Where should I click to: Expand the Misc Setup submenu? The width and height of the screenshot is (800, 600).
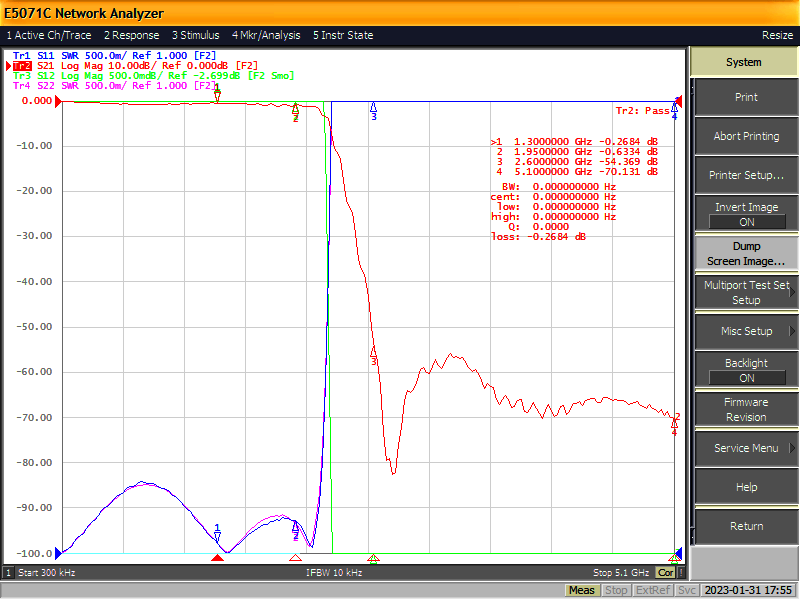(x=746, y=331)
